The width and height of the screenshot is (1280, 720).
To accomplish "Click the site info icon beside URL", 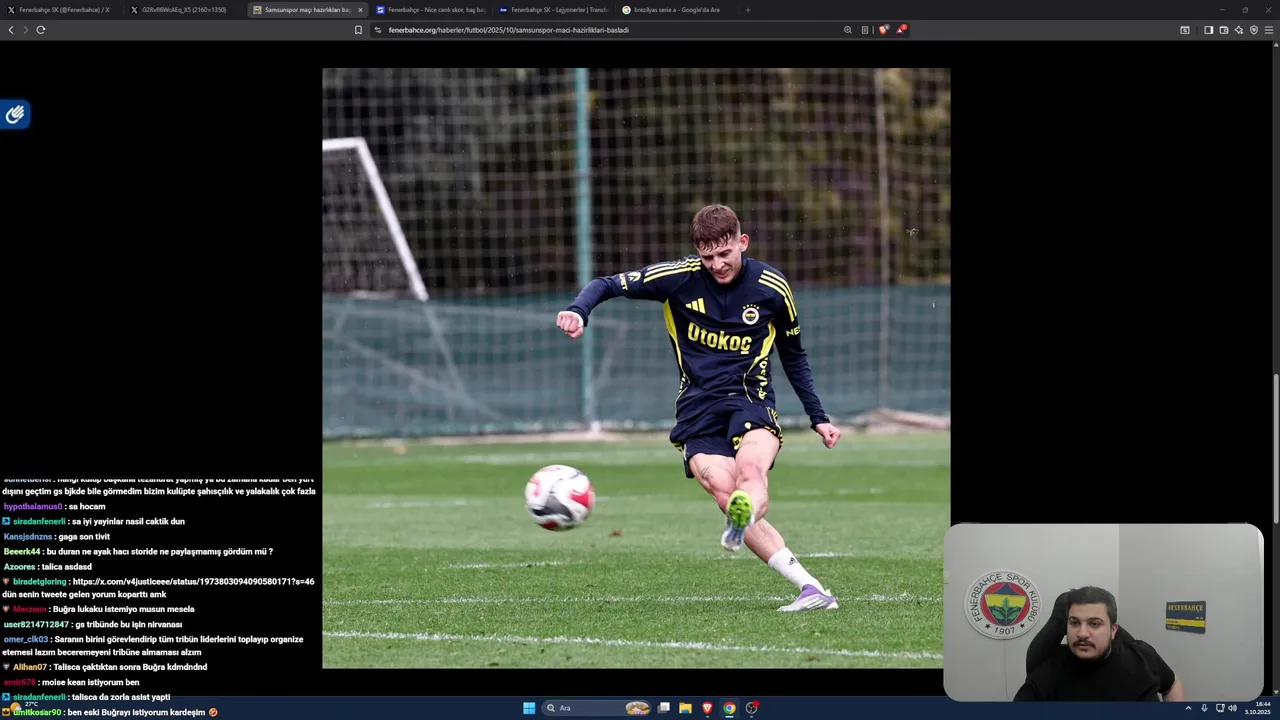I will click(x=378, y=30).
